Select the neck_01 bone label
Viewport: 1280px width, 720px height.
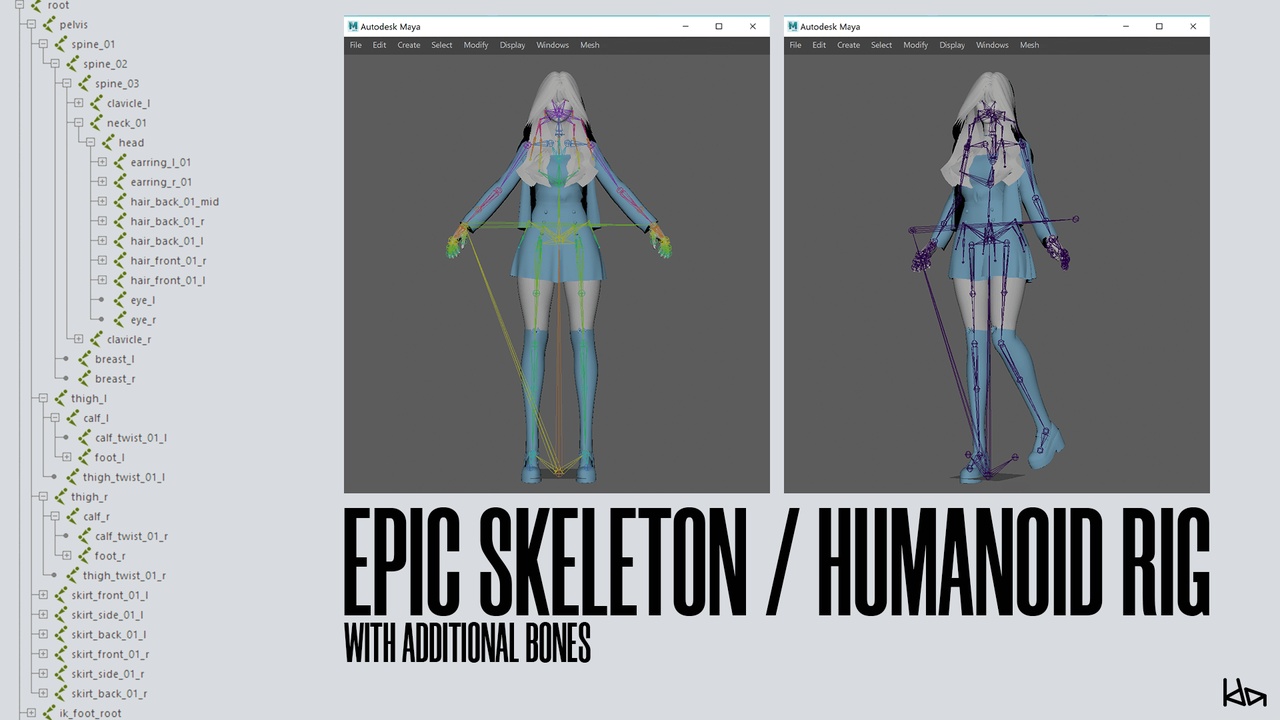[127, 123]
